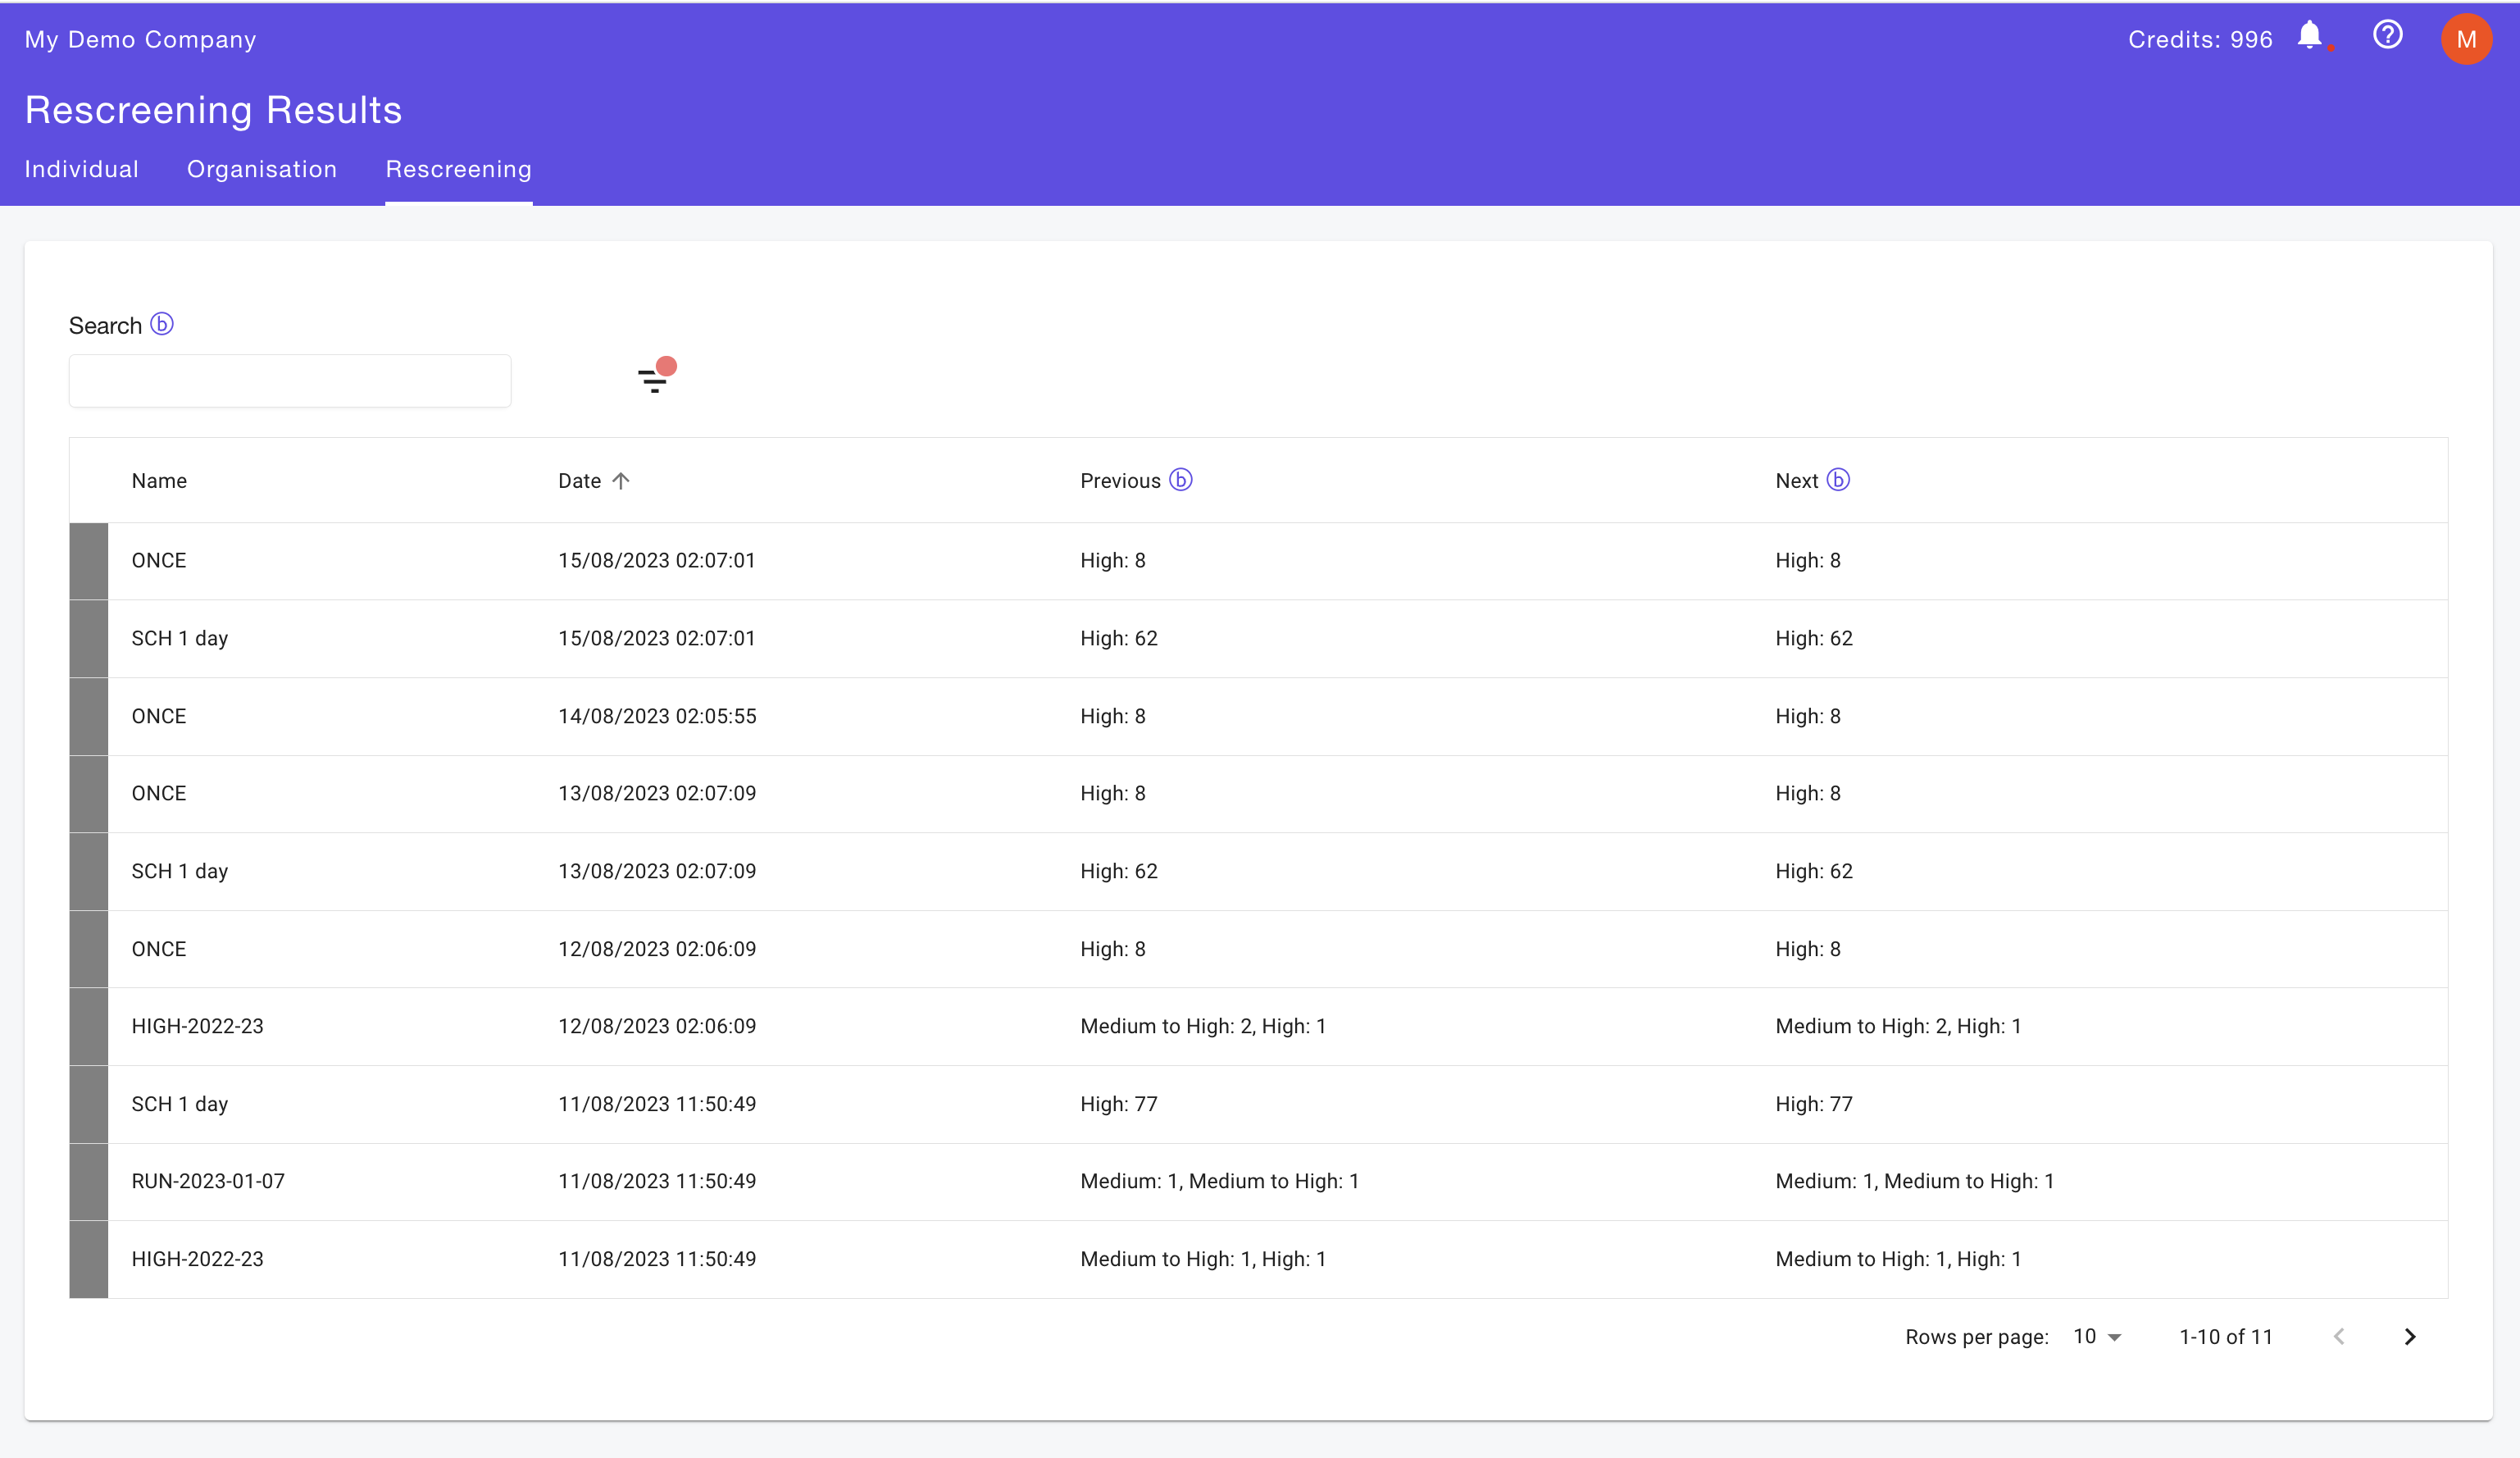Open the Rescreening tab
Viewport: 2520px width, 1458px height.
pyautogui.click(x=458, y=169)
